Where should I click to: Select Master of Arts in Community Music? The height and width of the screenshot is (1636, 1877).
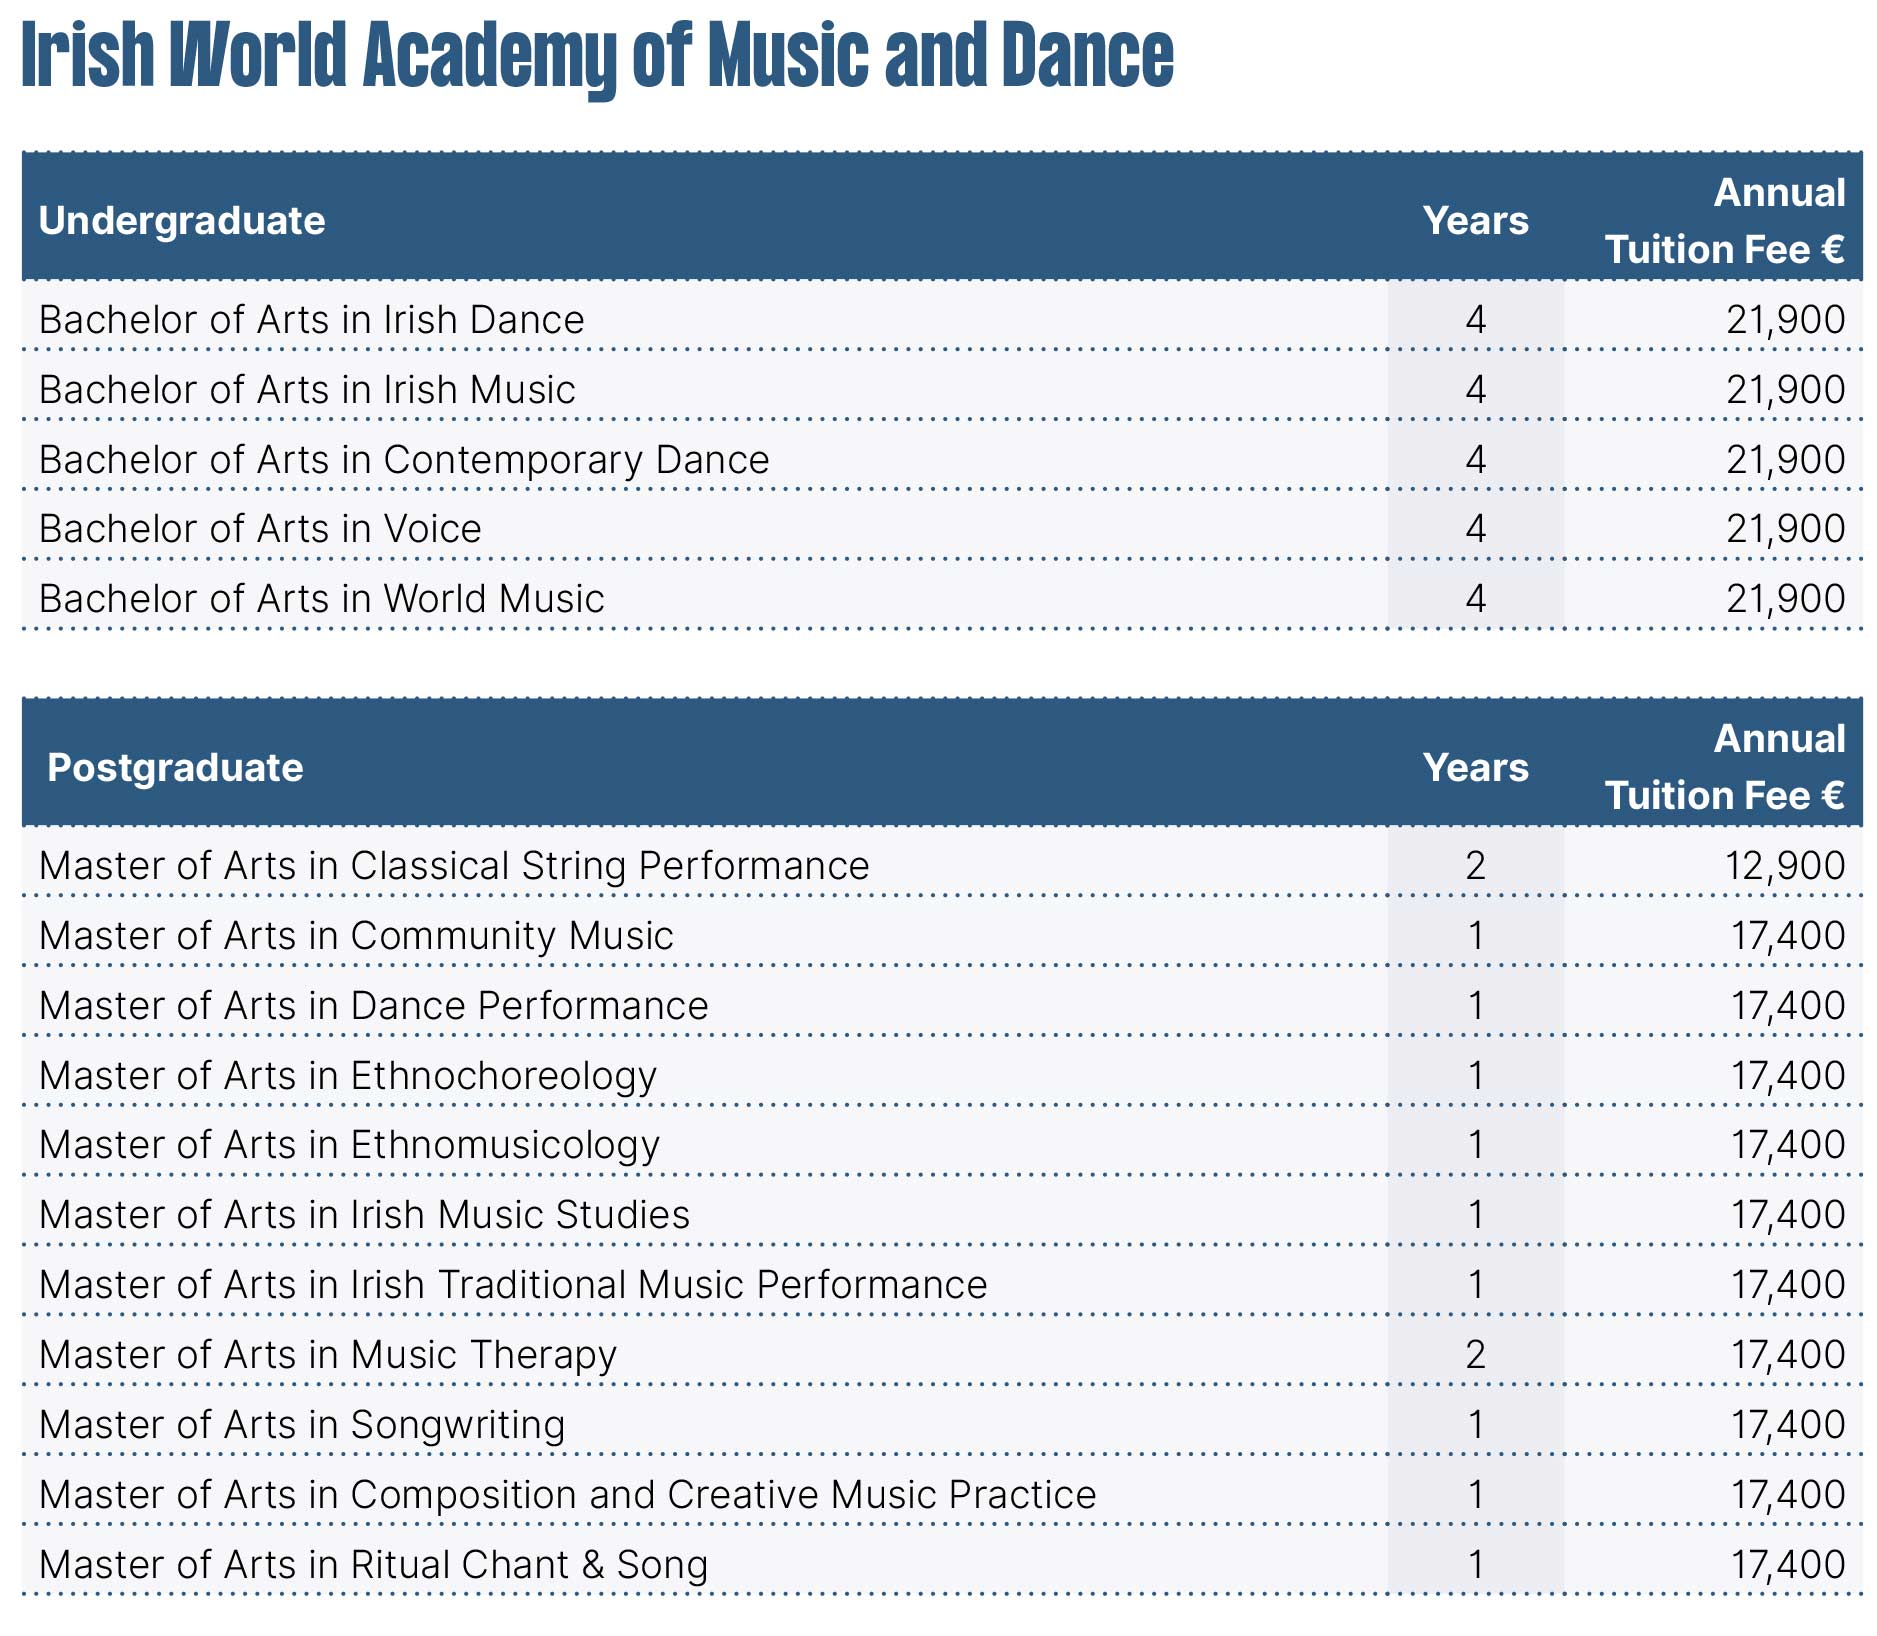point(356,936)
